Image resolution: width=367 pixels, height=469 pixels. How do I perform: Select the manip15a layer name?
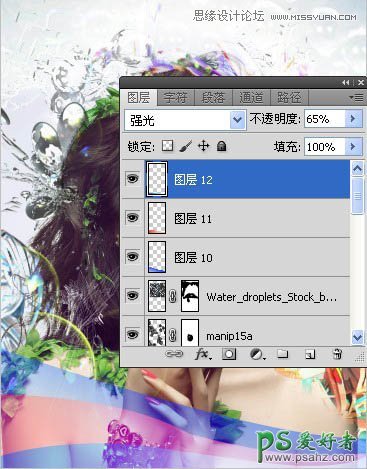229,336
